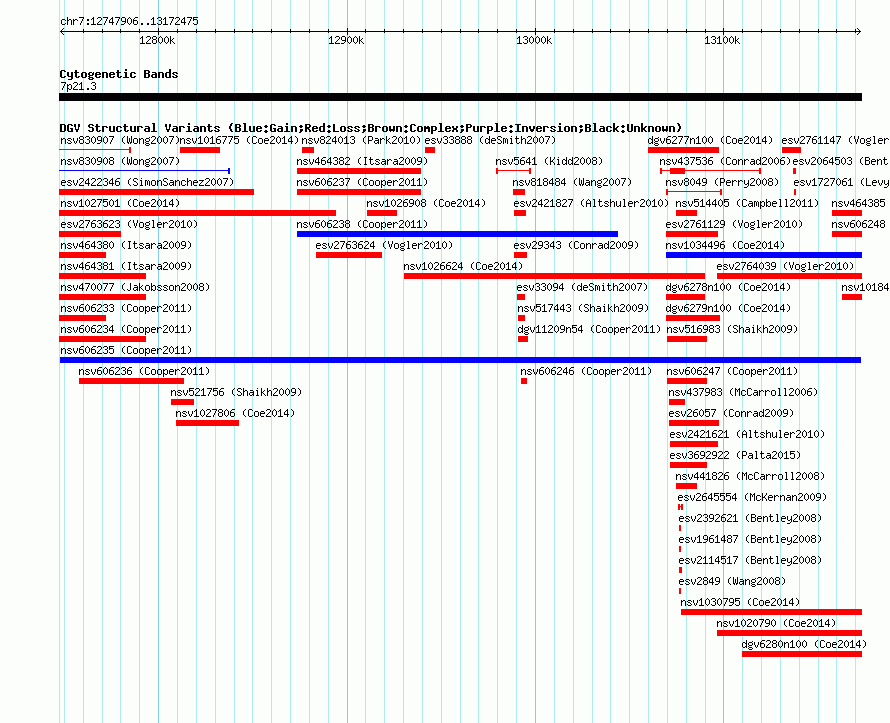Viewport: 890px width, 723px height.
Task: Click nsv464382 (Itsara2009) label
Action: [x=362, y=161]
